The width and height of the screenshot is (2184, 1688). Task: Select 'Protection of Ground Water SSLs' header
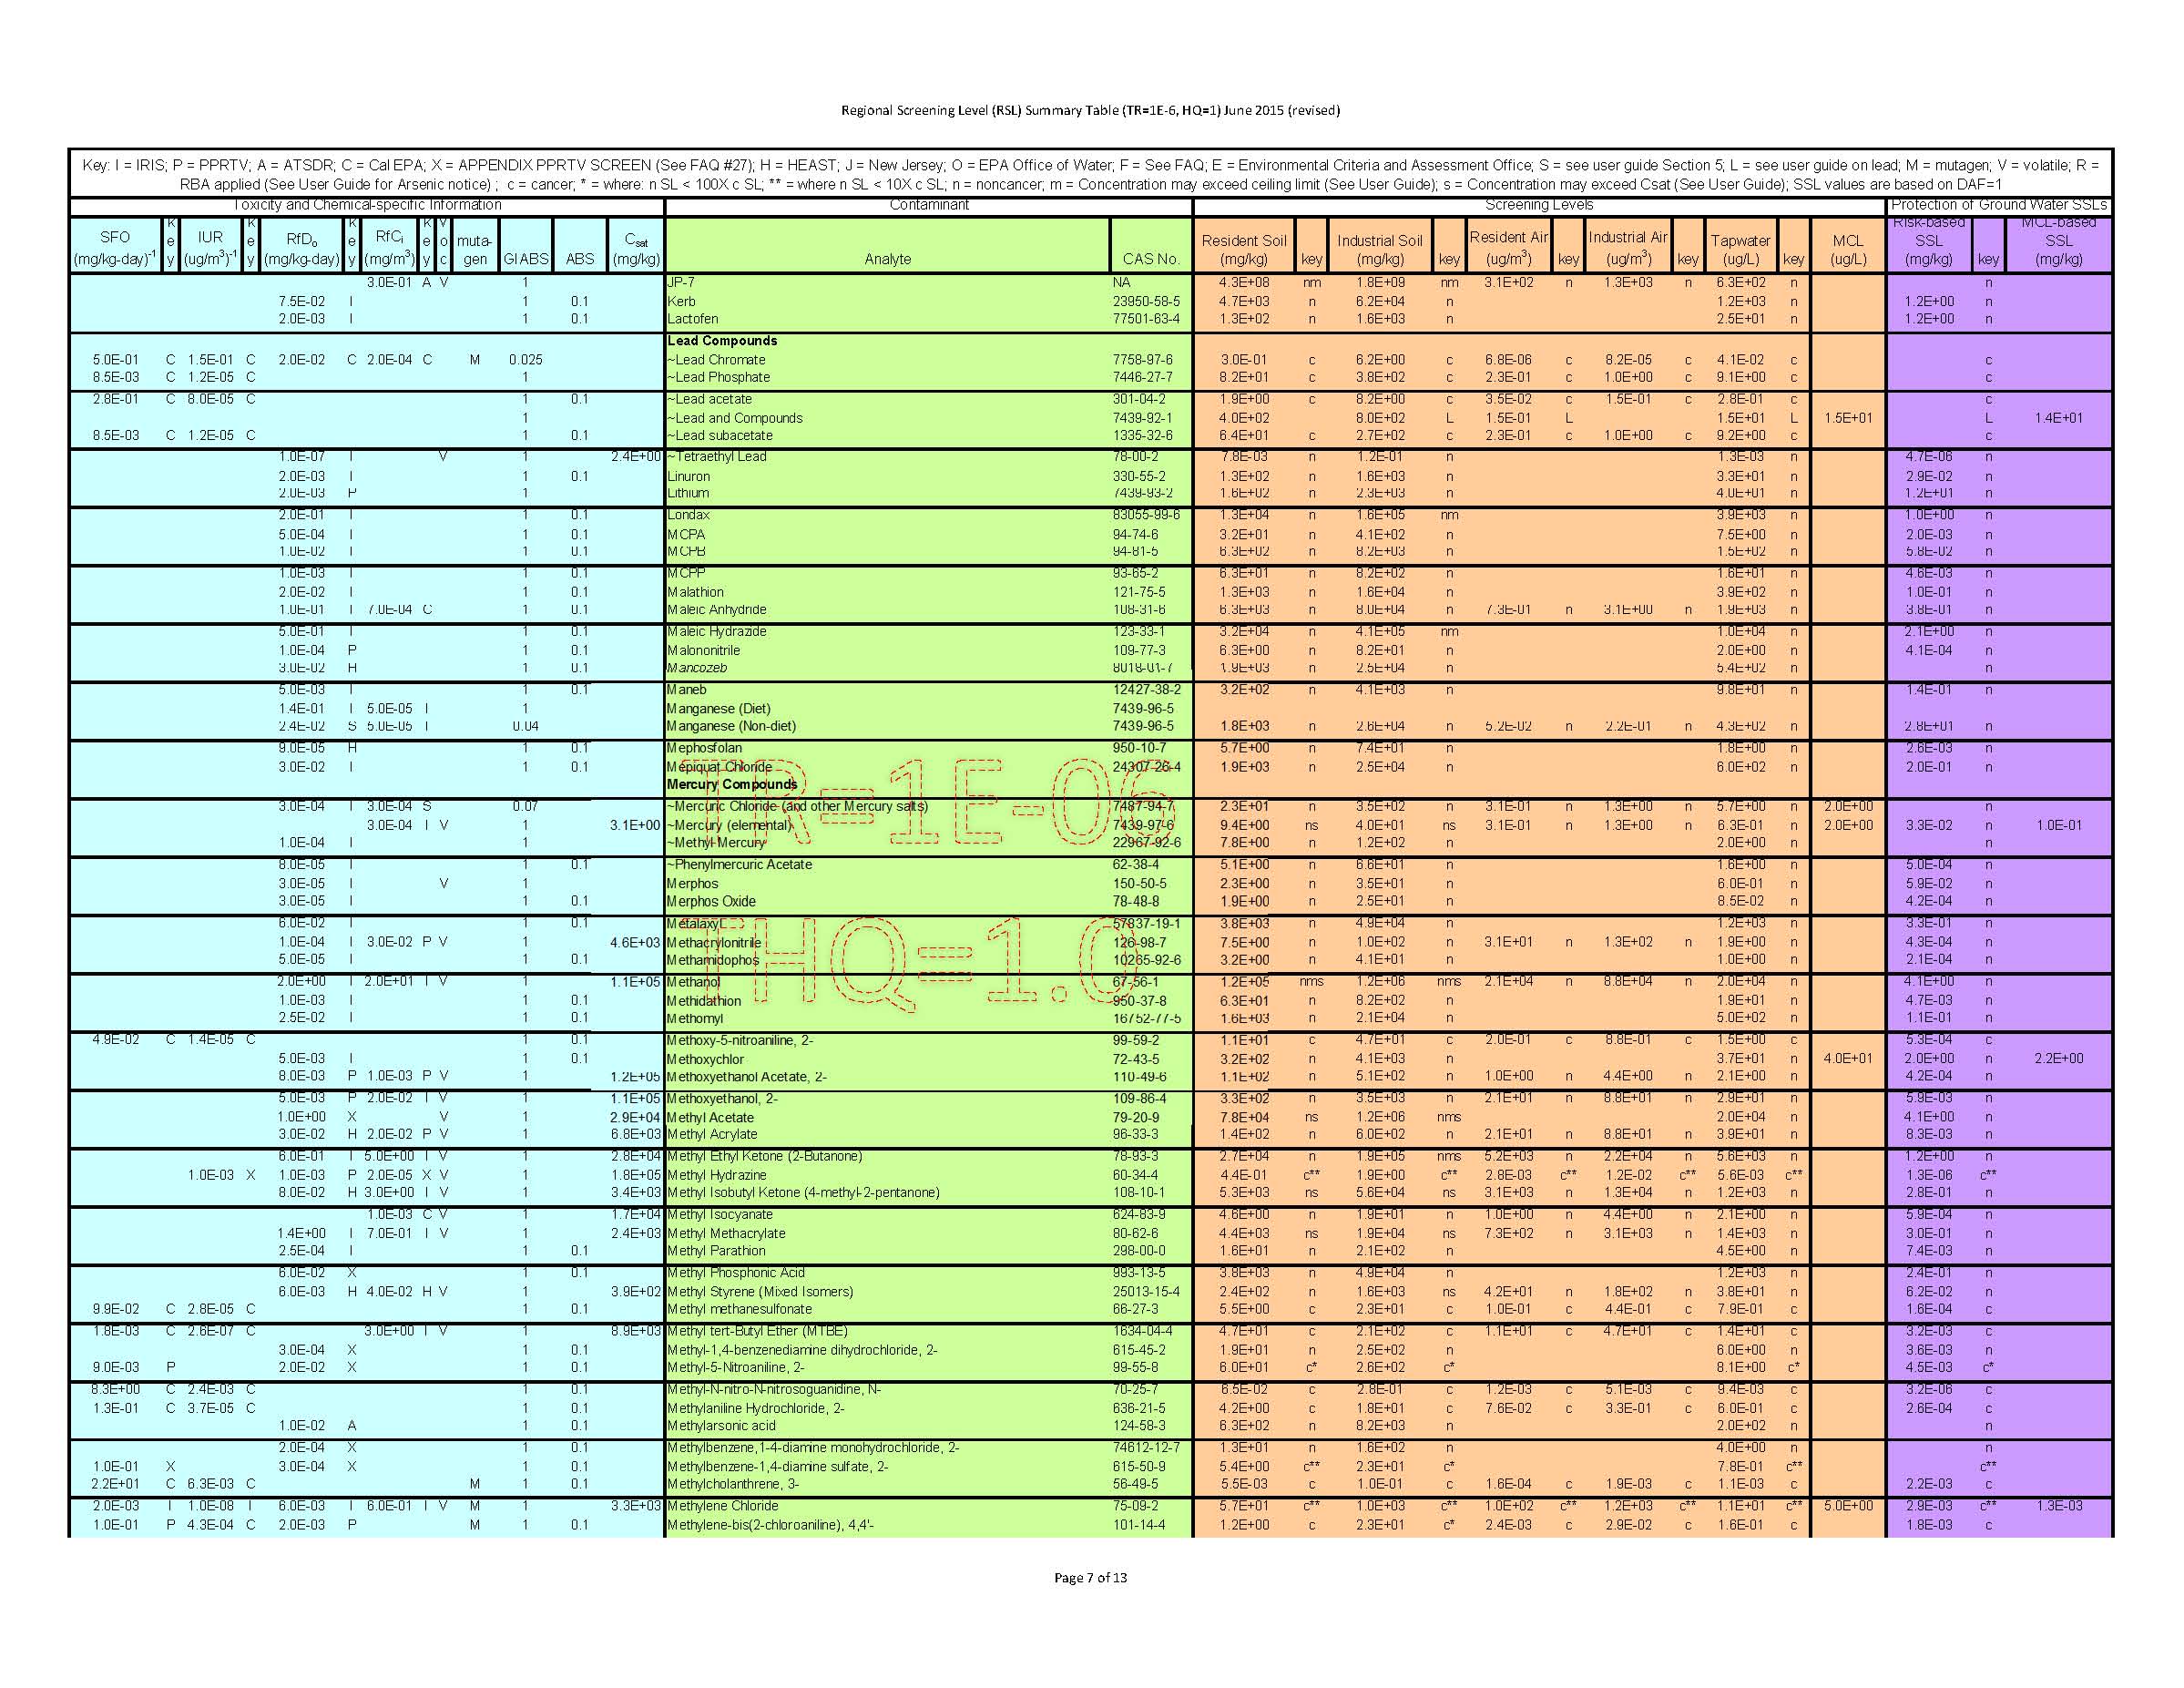1998,205
